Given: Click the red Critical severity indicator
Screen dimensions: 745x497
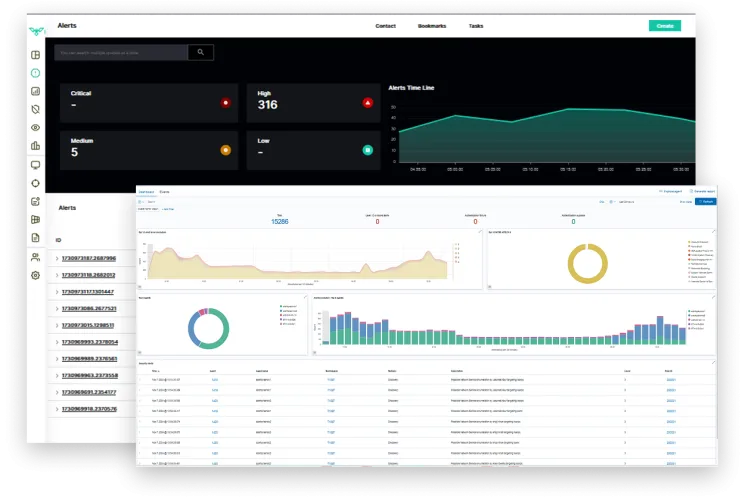Looking at the screenshot, I should point(225,102).
